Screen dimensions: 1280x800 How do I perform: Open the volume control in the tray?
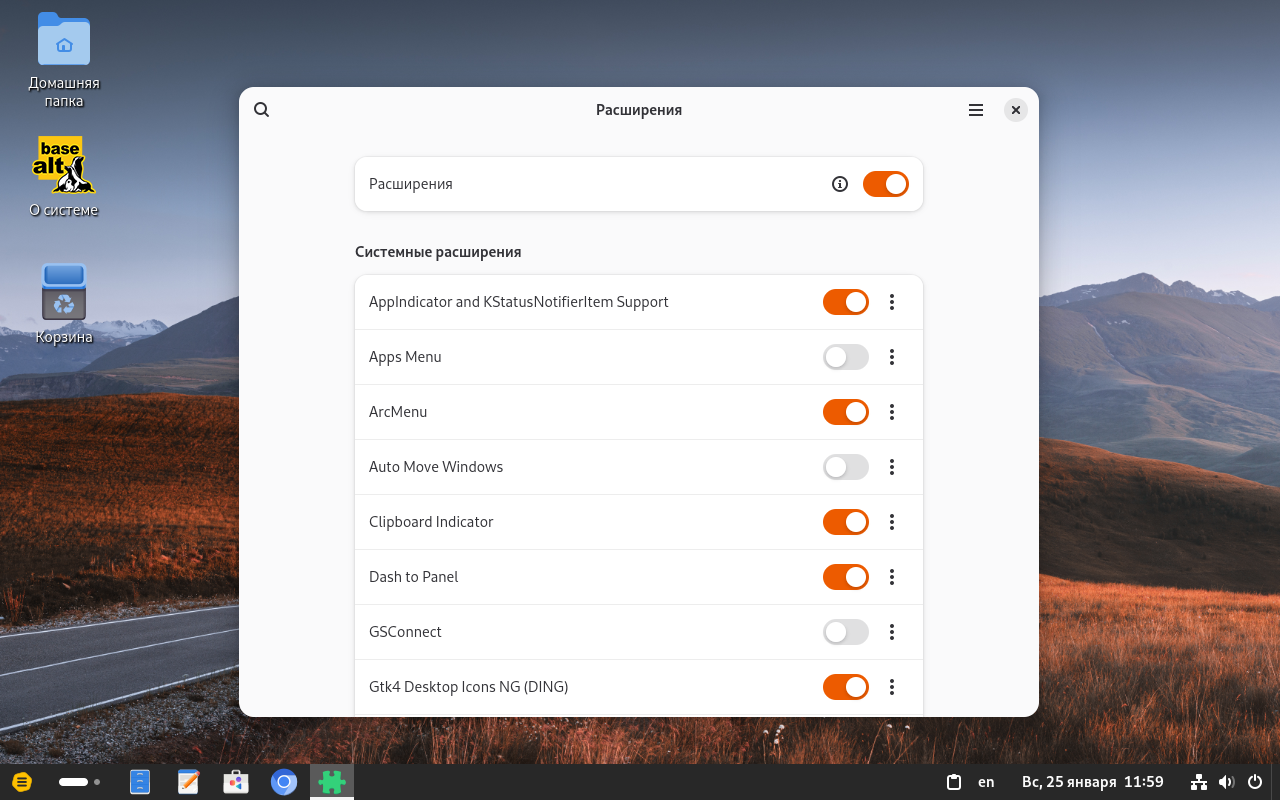point(1226,781)
